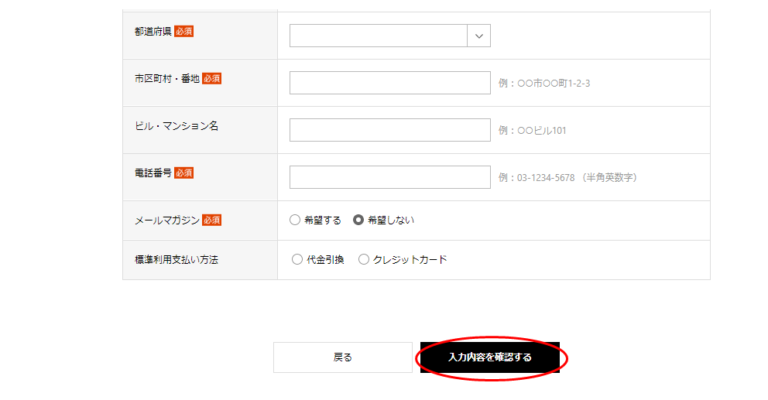Click the 入力内容を確認する button
768x400 pixels.
click(x=490, y=357)
